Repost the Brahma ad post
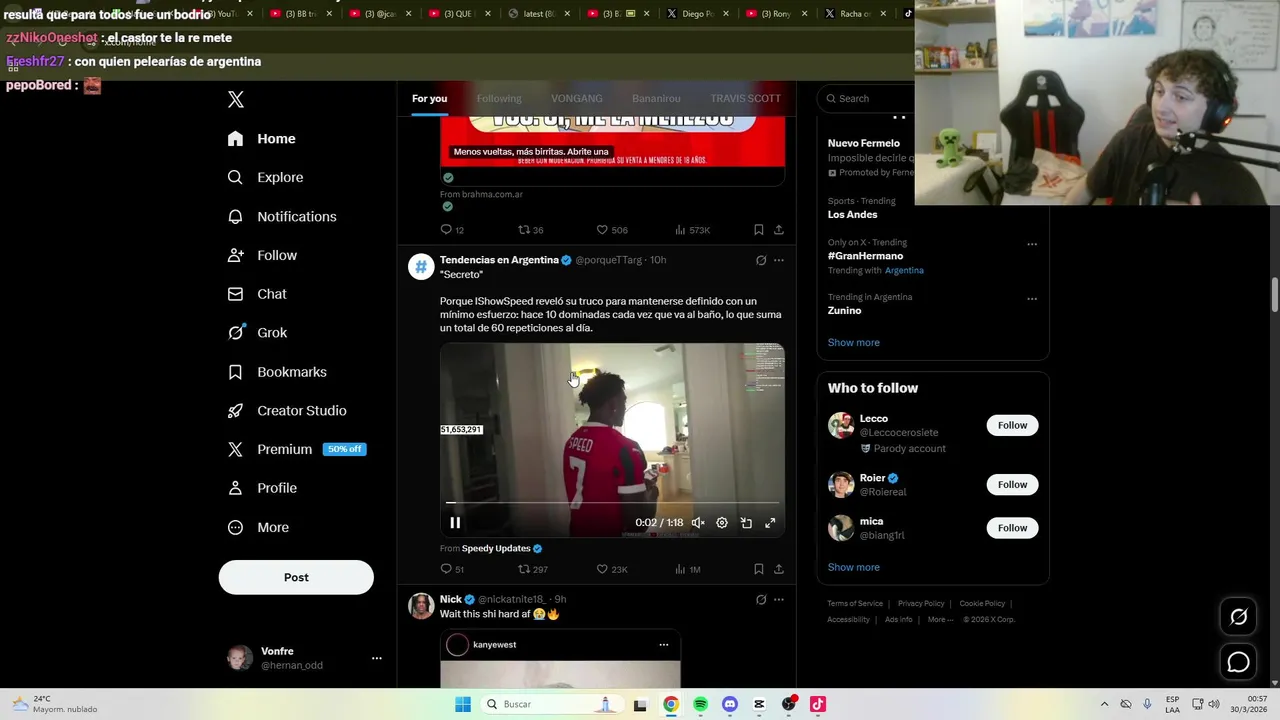This screenshot has height=720, width=1280. [x=530, y=230]
